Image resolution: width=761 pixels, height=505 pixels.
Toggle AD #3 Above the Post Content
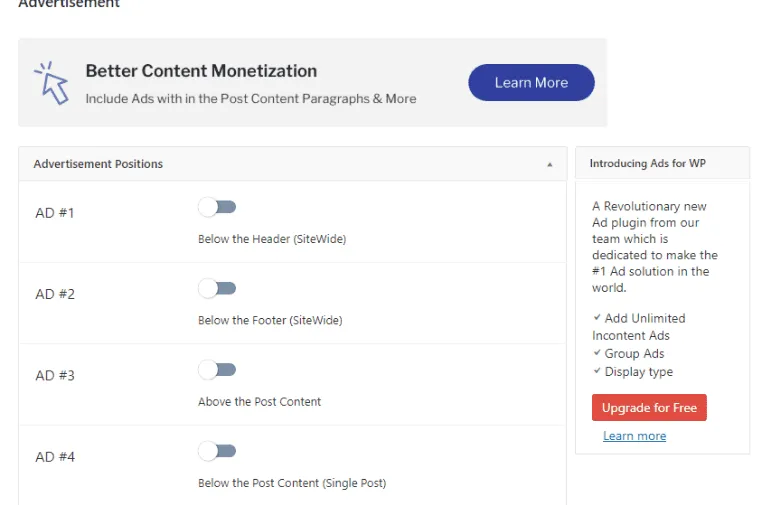(217, 370)
